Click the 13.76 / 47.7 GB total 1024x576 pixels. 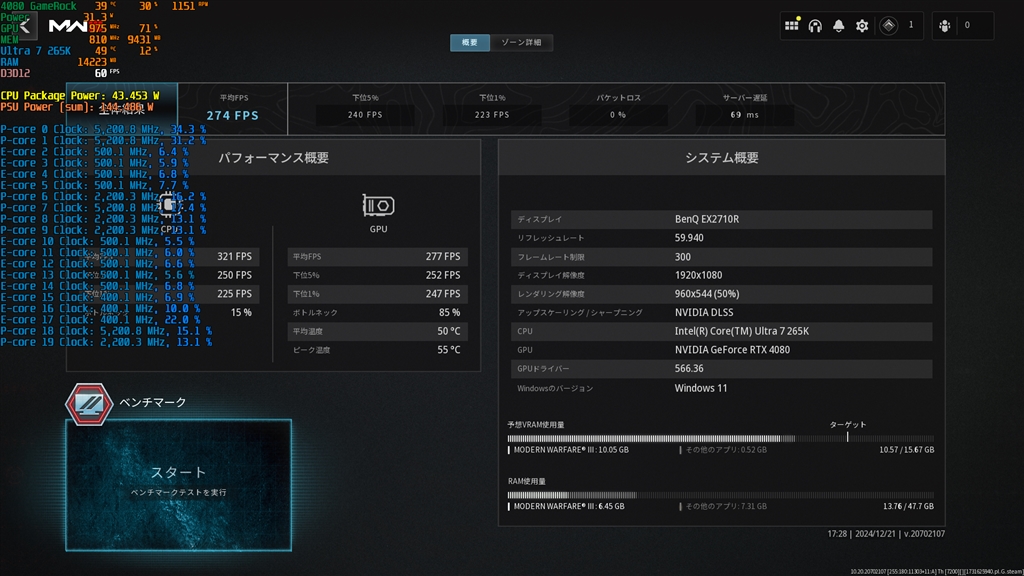pos(908,506)
